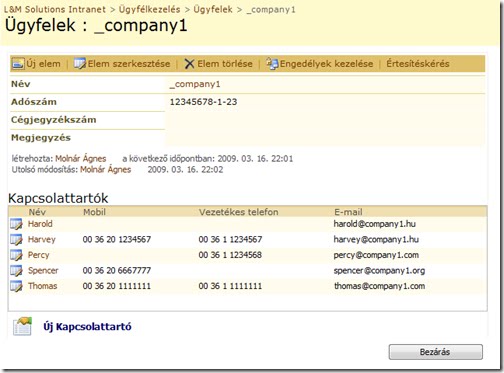
Task: Click the Engedélyek kezelése icon
Action: (x=272, y=63)
